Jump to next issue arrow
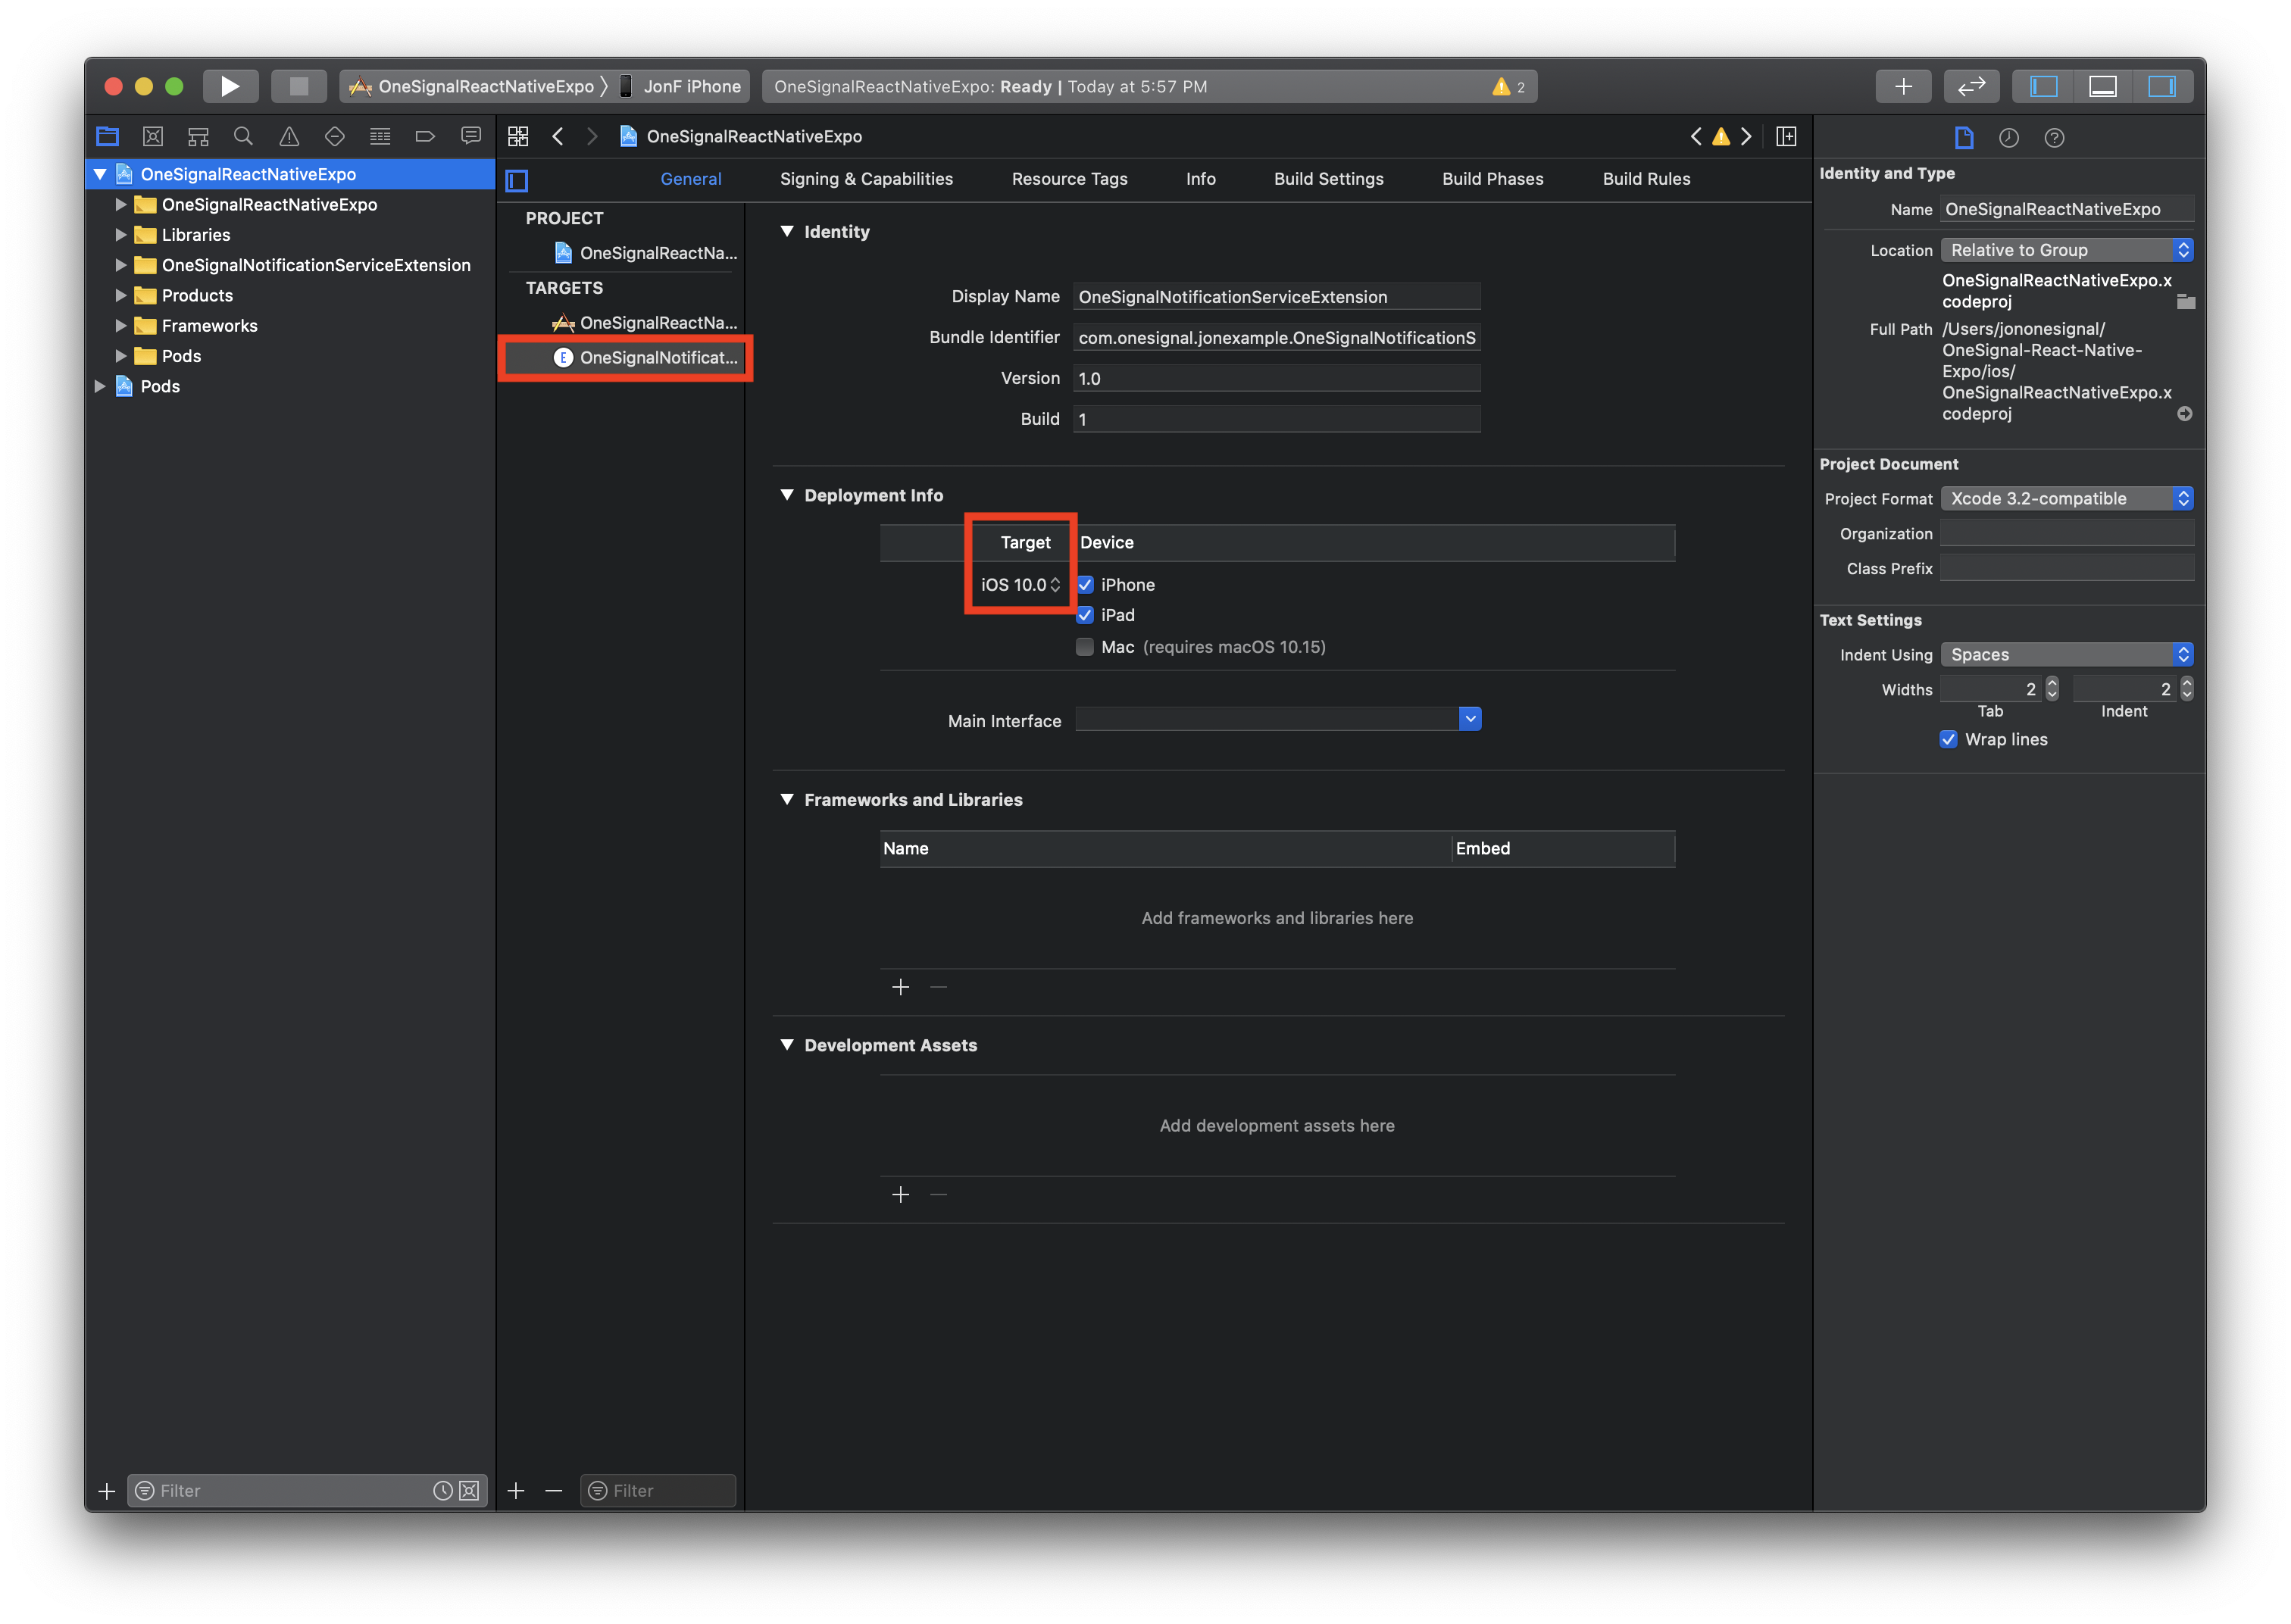Image resolution: width=2291 pixels, height=1624 pixels. click(x=1746, y=137)
